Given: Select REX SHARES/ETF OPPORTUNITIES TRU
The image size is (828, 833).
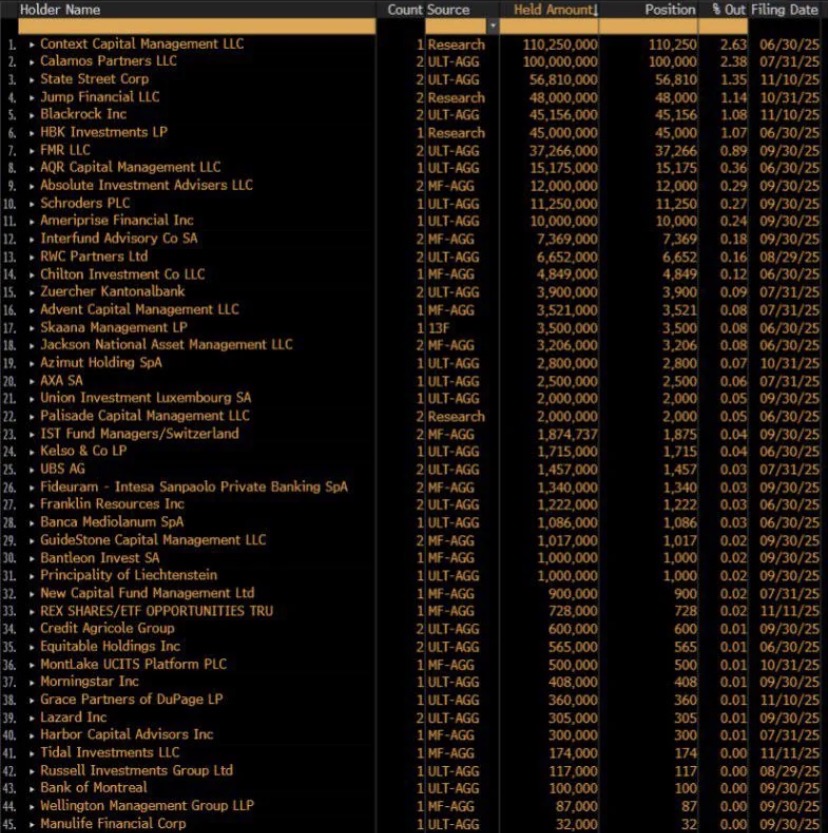Looking at the screenshot, I should [x=157, y=611].
